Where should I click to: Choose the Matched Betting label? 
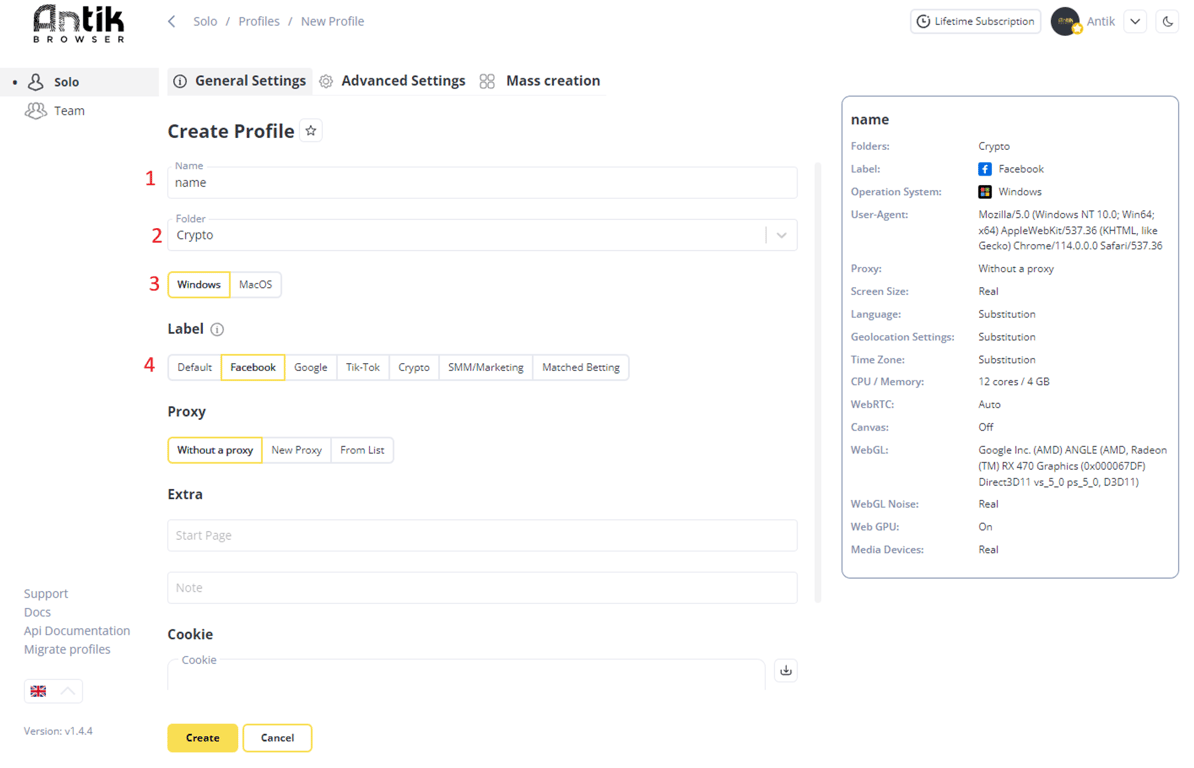click(580, 368)
